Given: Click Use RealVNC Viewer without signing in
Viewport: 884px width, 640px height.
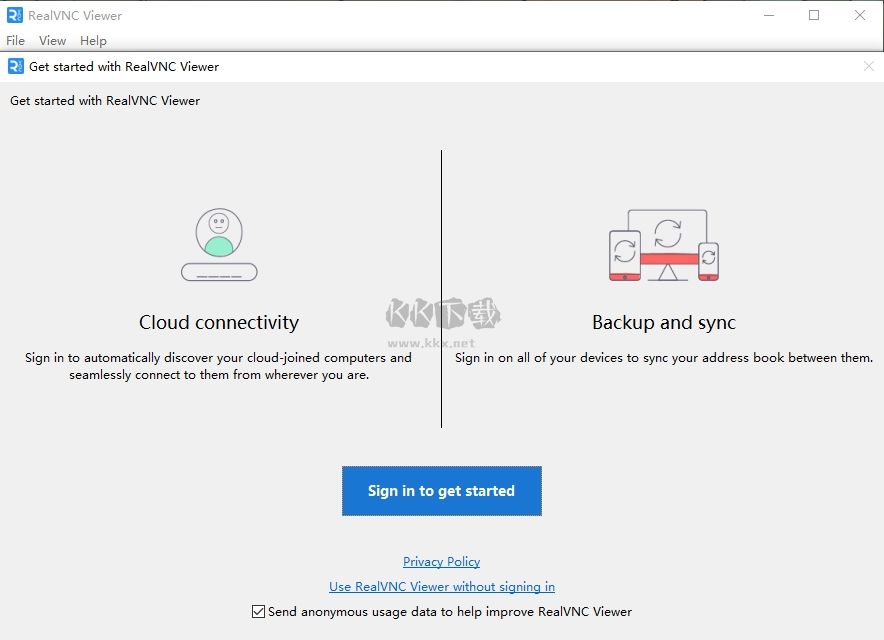Looking at the screenshot, I should (x=441, y=586).
